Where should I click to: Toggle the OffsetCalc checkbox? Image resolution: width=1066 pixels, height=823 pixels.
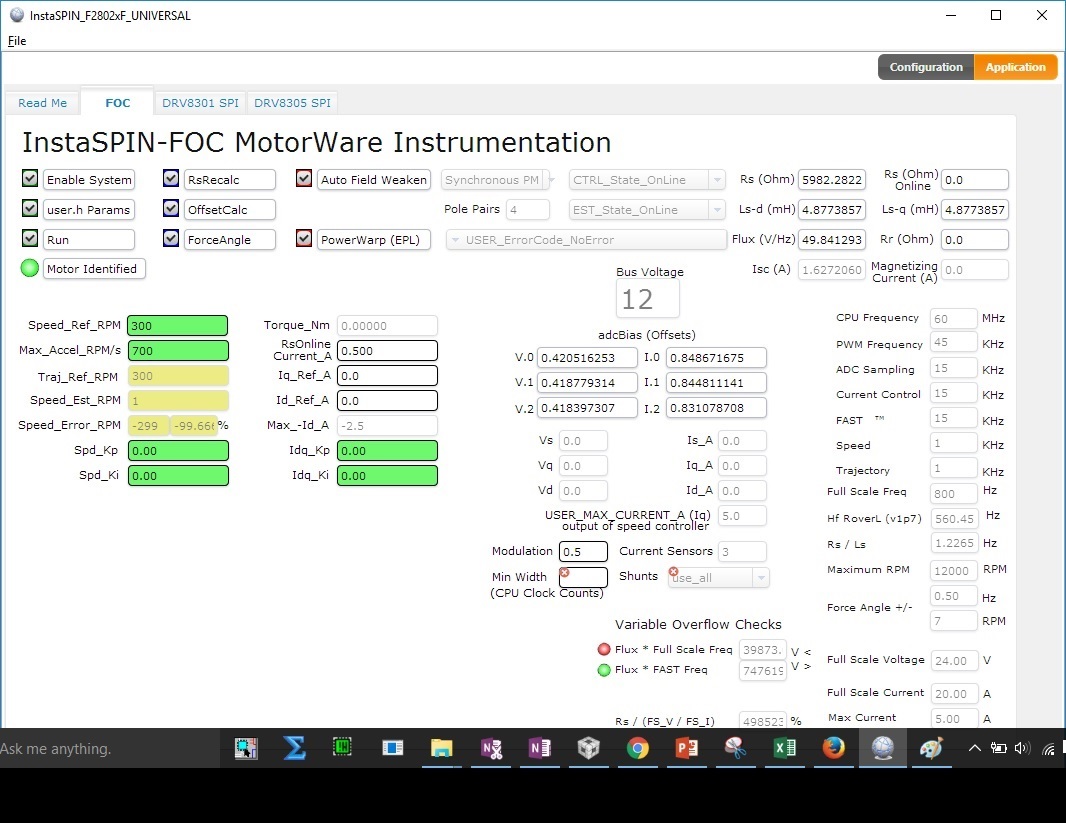(171, 208)
